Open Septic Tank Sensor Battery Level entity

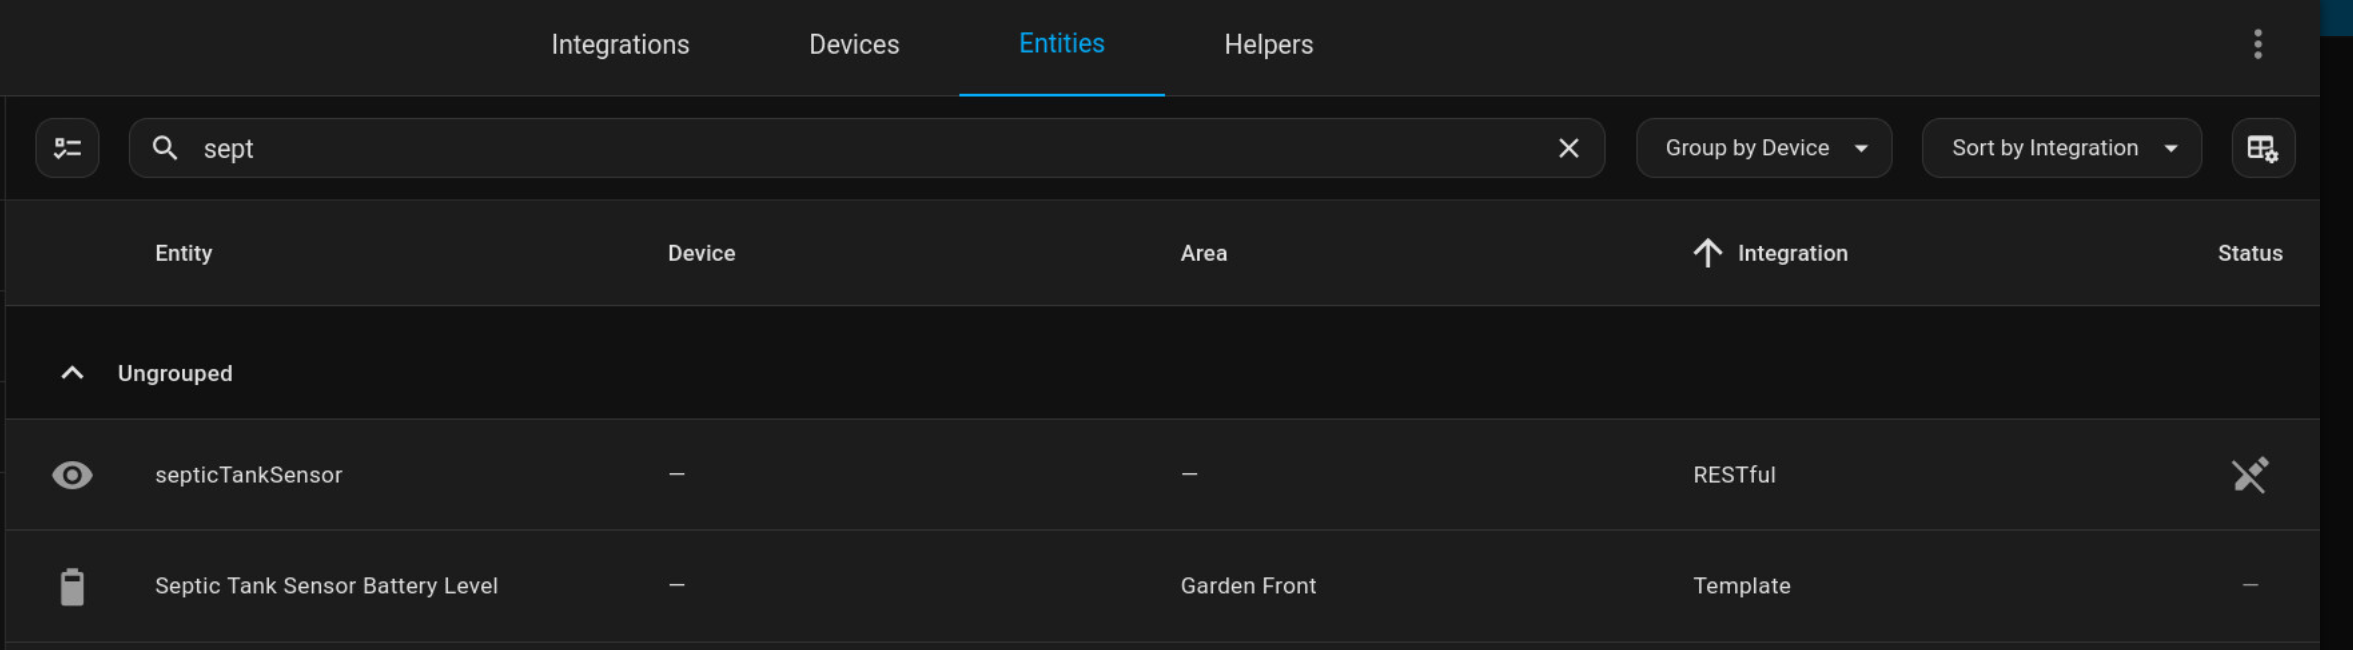point(327,586)
